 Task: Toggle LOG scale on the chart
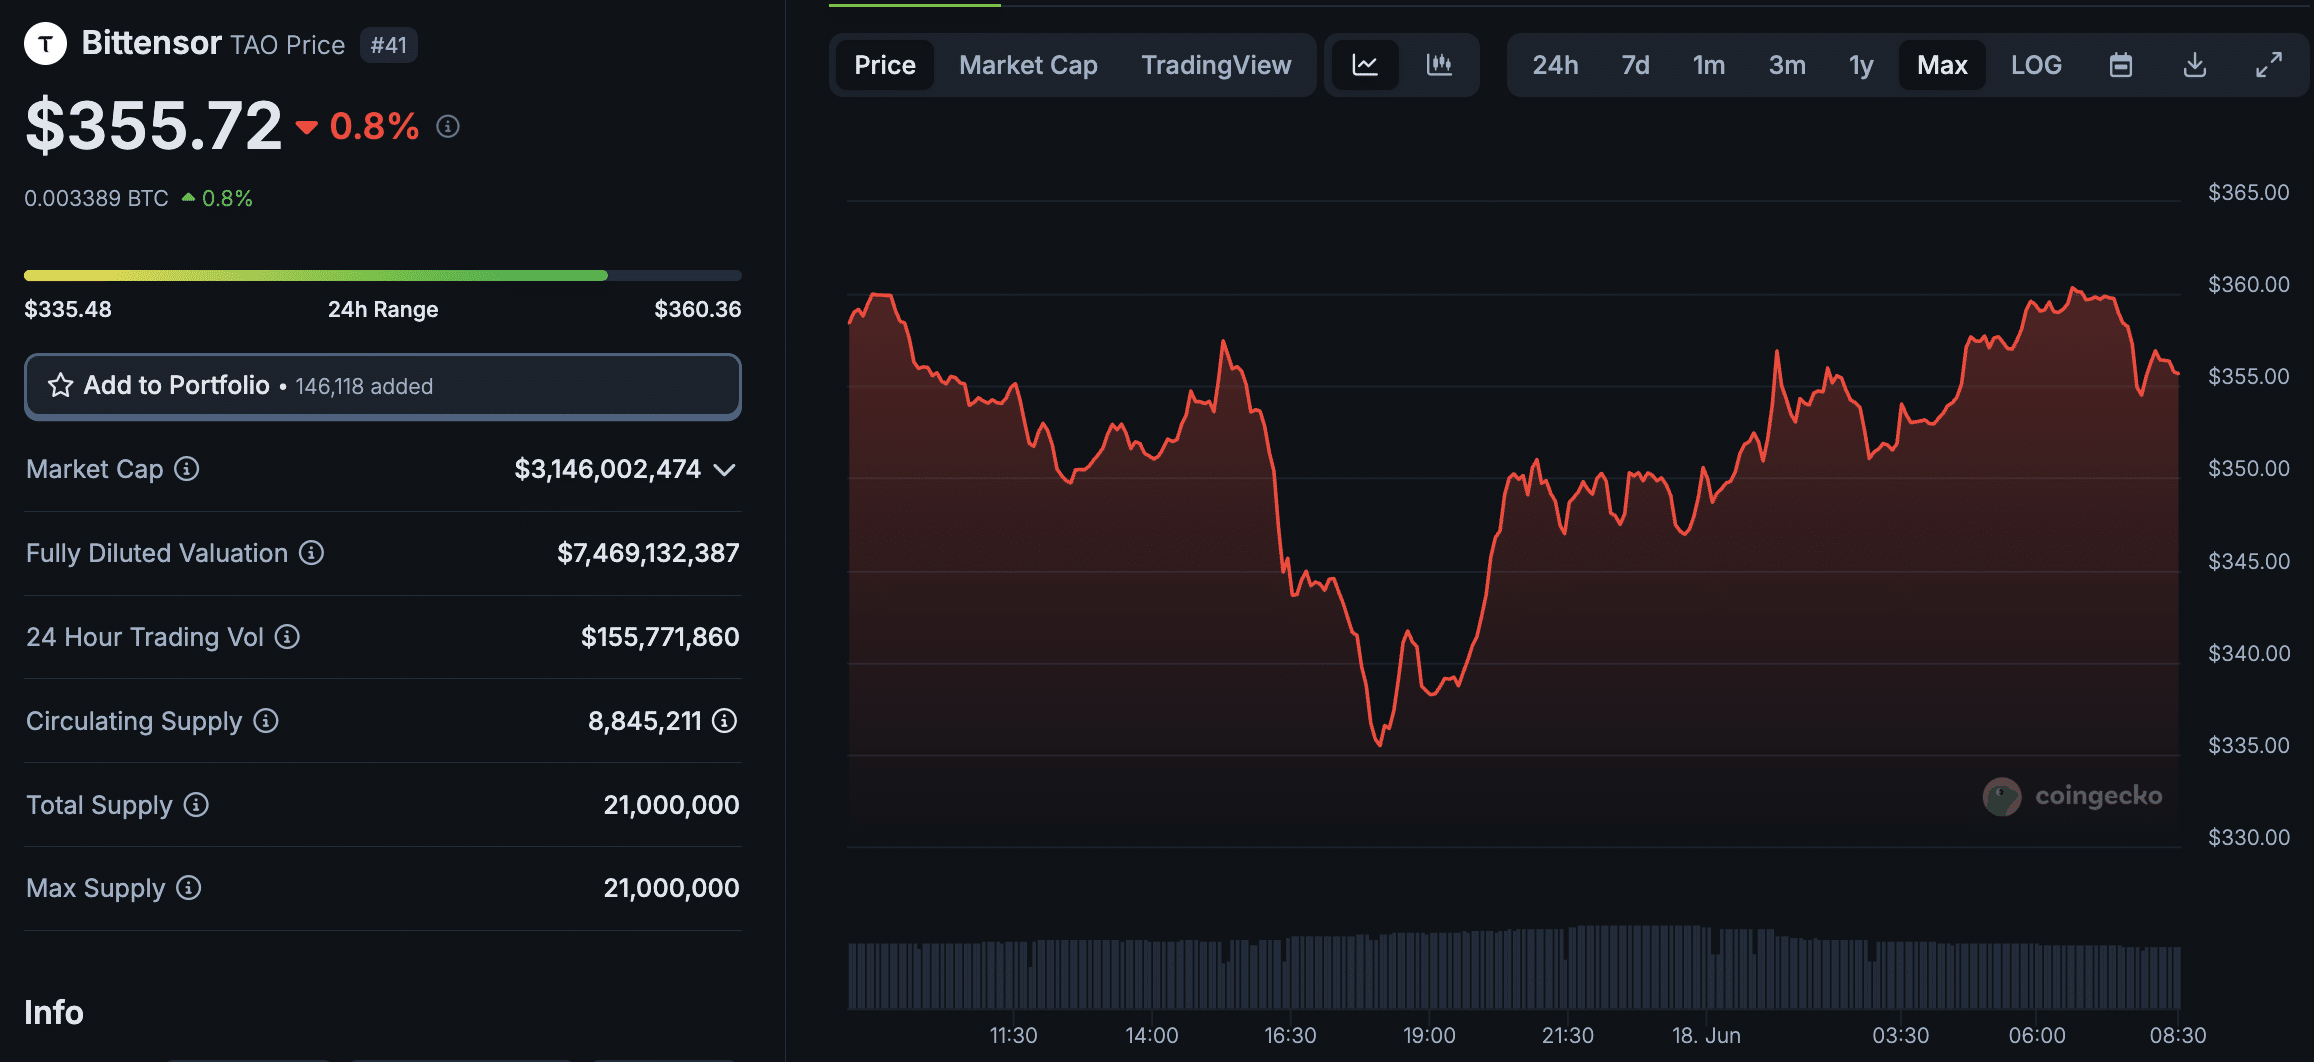(2036, 65)
